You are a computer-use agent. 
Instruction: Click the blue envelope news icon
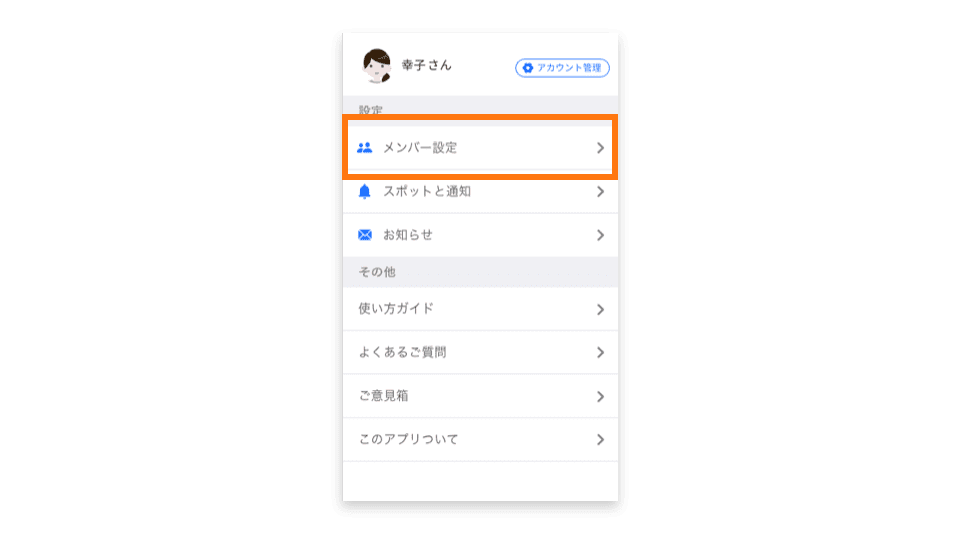pos(365,235)
